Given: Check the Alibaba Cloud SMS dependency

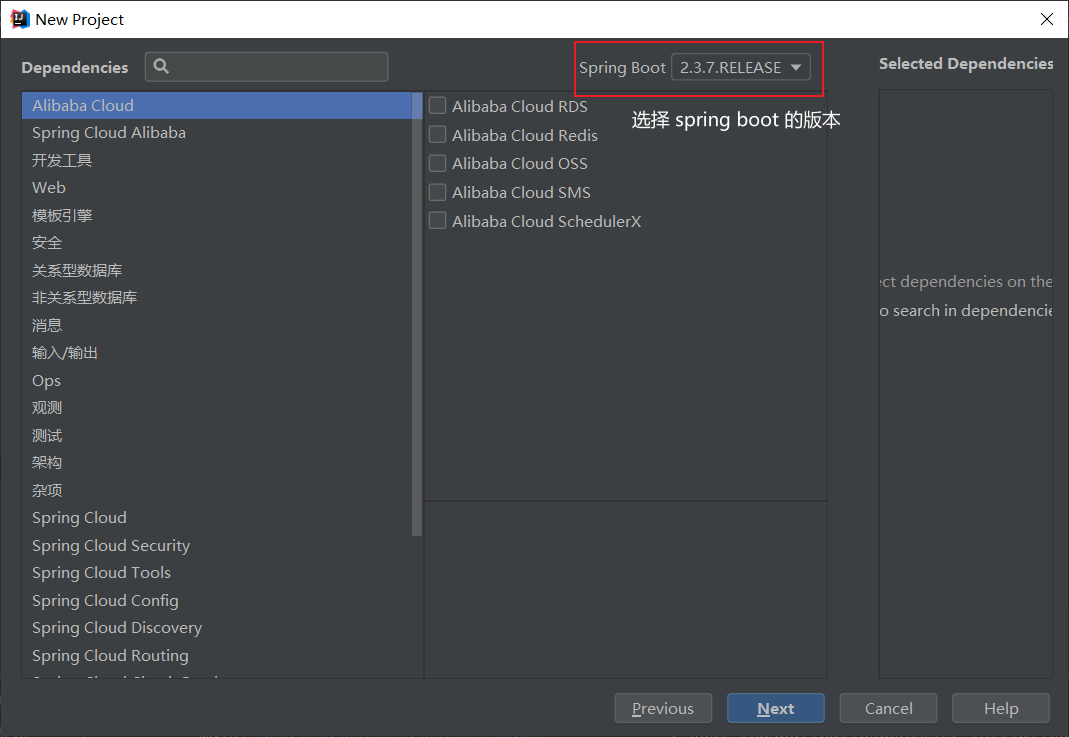Looking at the screenshot, I should (x=438, y=192).
